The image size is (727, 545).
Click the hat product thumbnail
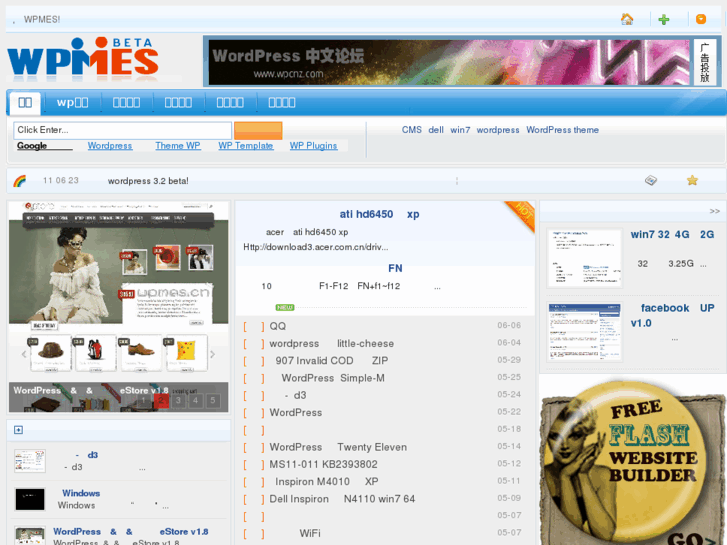51,353
